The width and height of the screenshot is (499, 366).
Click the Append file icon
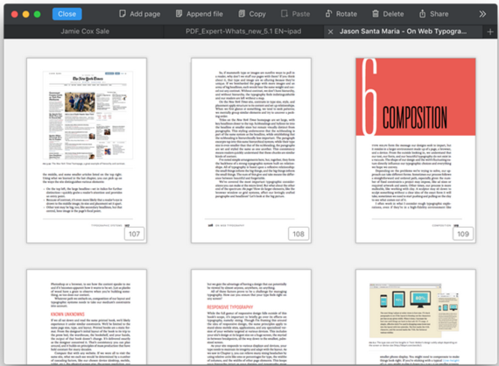179,14
